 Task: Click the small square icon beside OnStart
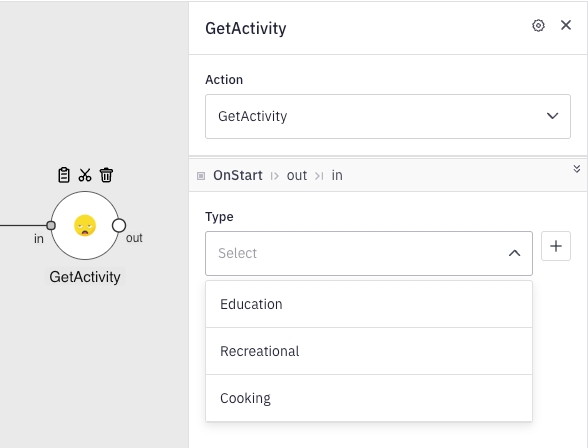coord(201,176)
